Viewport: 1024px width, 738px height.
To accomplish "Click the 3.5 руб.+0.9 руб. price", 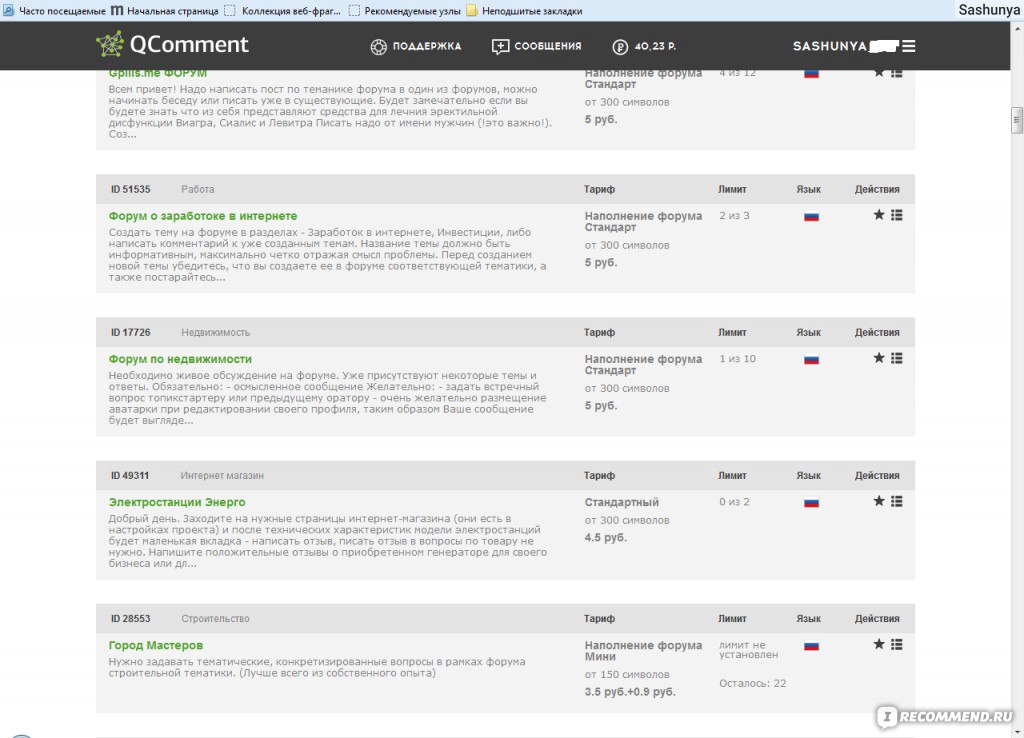I will (x=630, y=692).
